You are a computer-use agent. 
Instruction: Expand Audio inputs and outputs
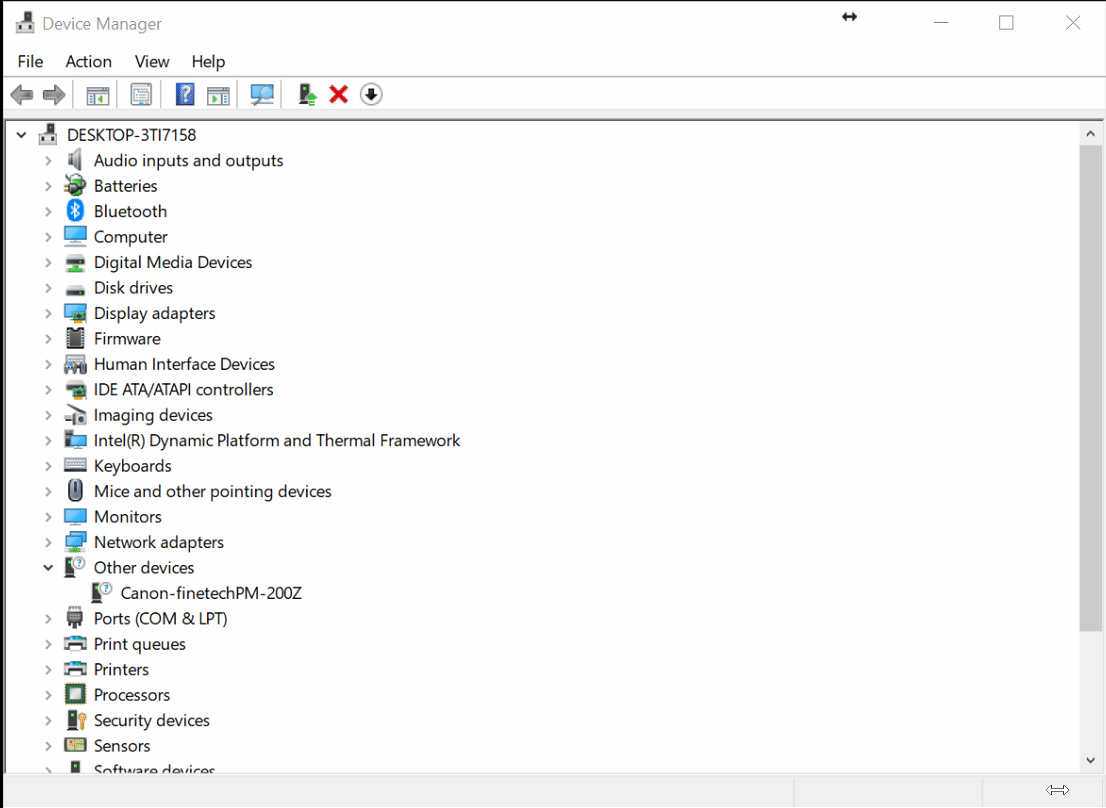tap(48, 161)
